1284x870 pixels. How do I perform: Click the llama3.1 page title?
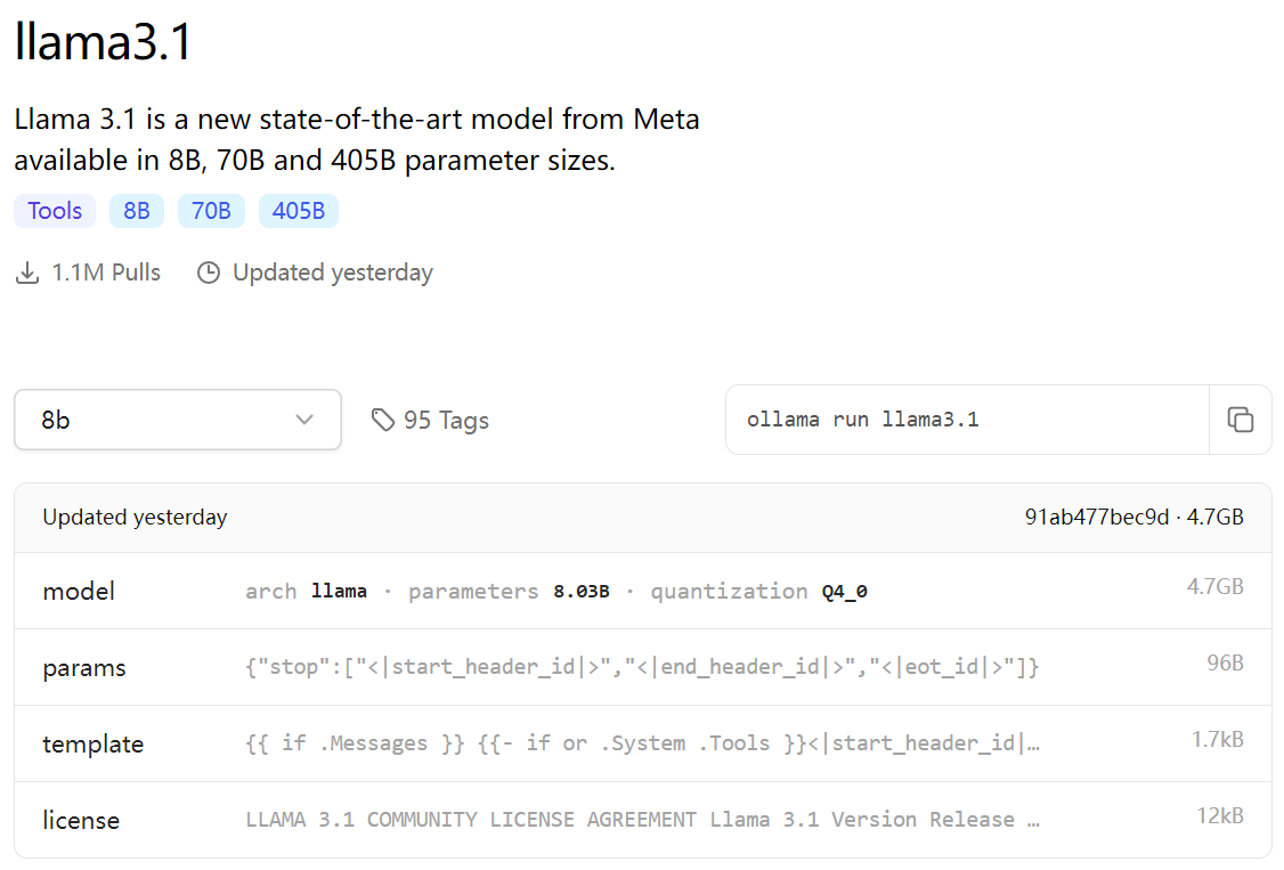[102, 42]
